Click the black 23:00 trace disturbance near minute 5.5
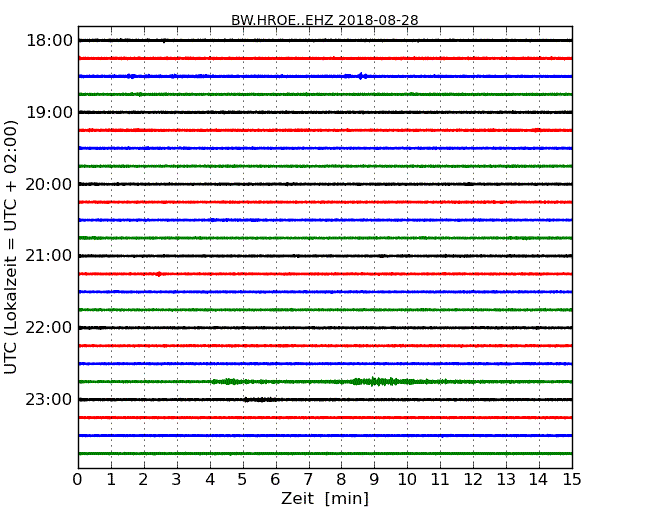This screenshot has height=520, width=650. pyautogui.click(x=259, y=400)
